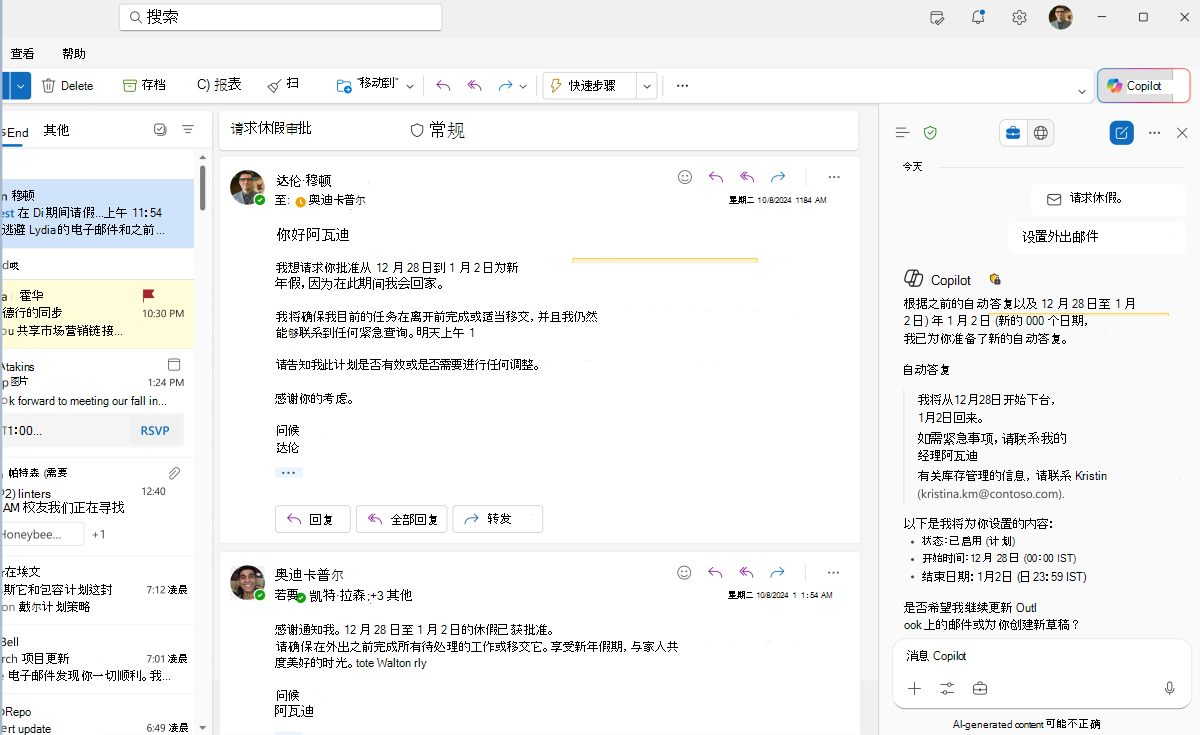Open the Atakins email calendar icon
The image size is (1200, 735).
click(x=174, y=365)
